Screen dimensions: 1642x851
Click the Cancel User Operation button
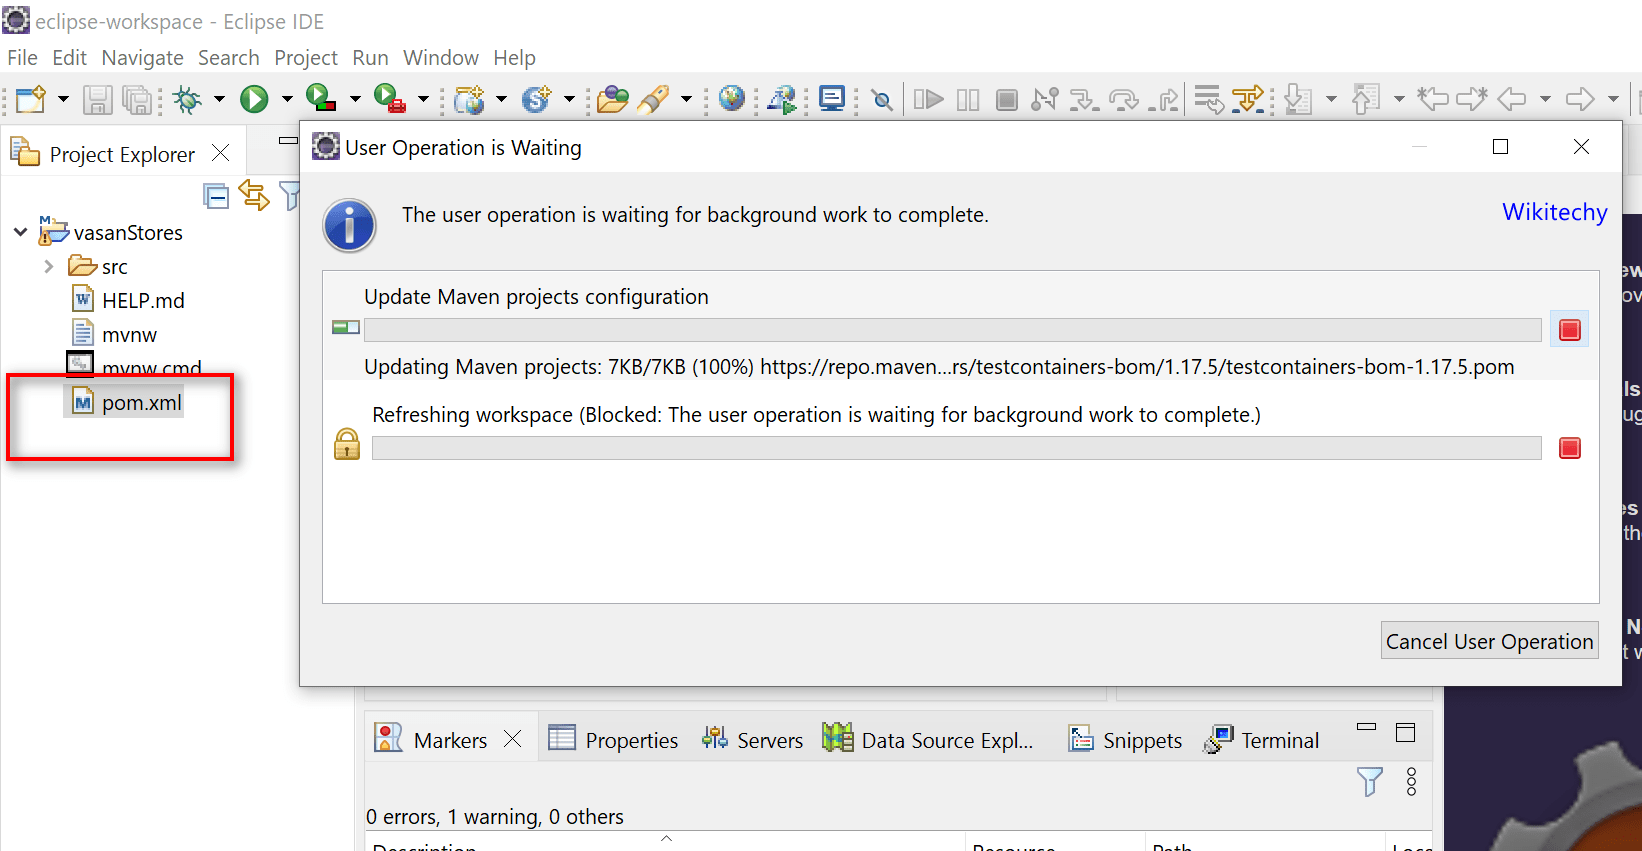1489,641
